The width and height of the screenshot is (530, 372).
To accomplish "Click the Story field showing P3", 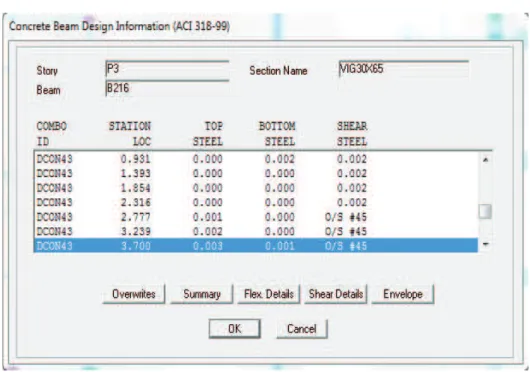I will coord(167,69).
